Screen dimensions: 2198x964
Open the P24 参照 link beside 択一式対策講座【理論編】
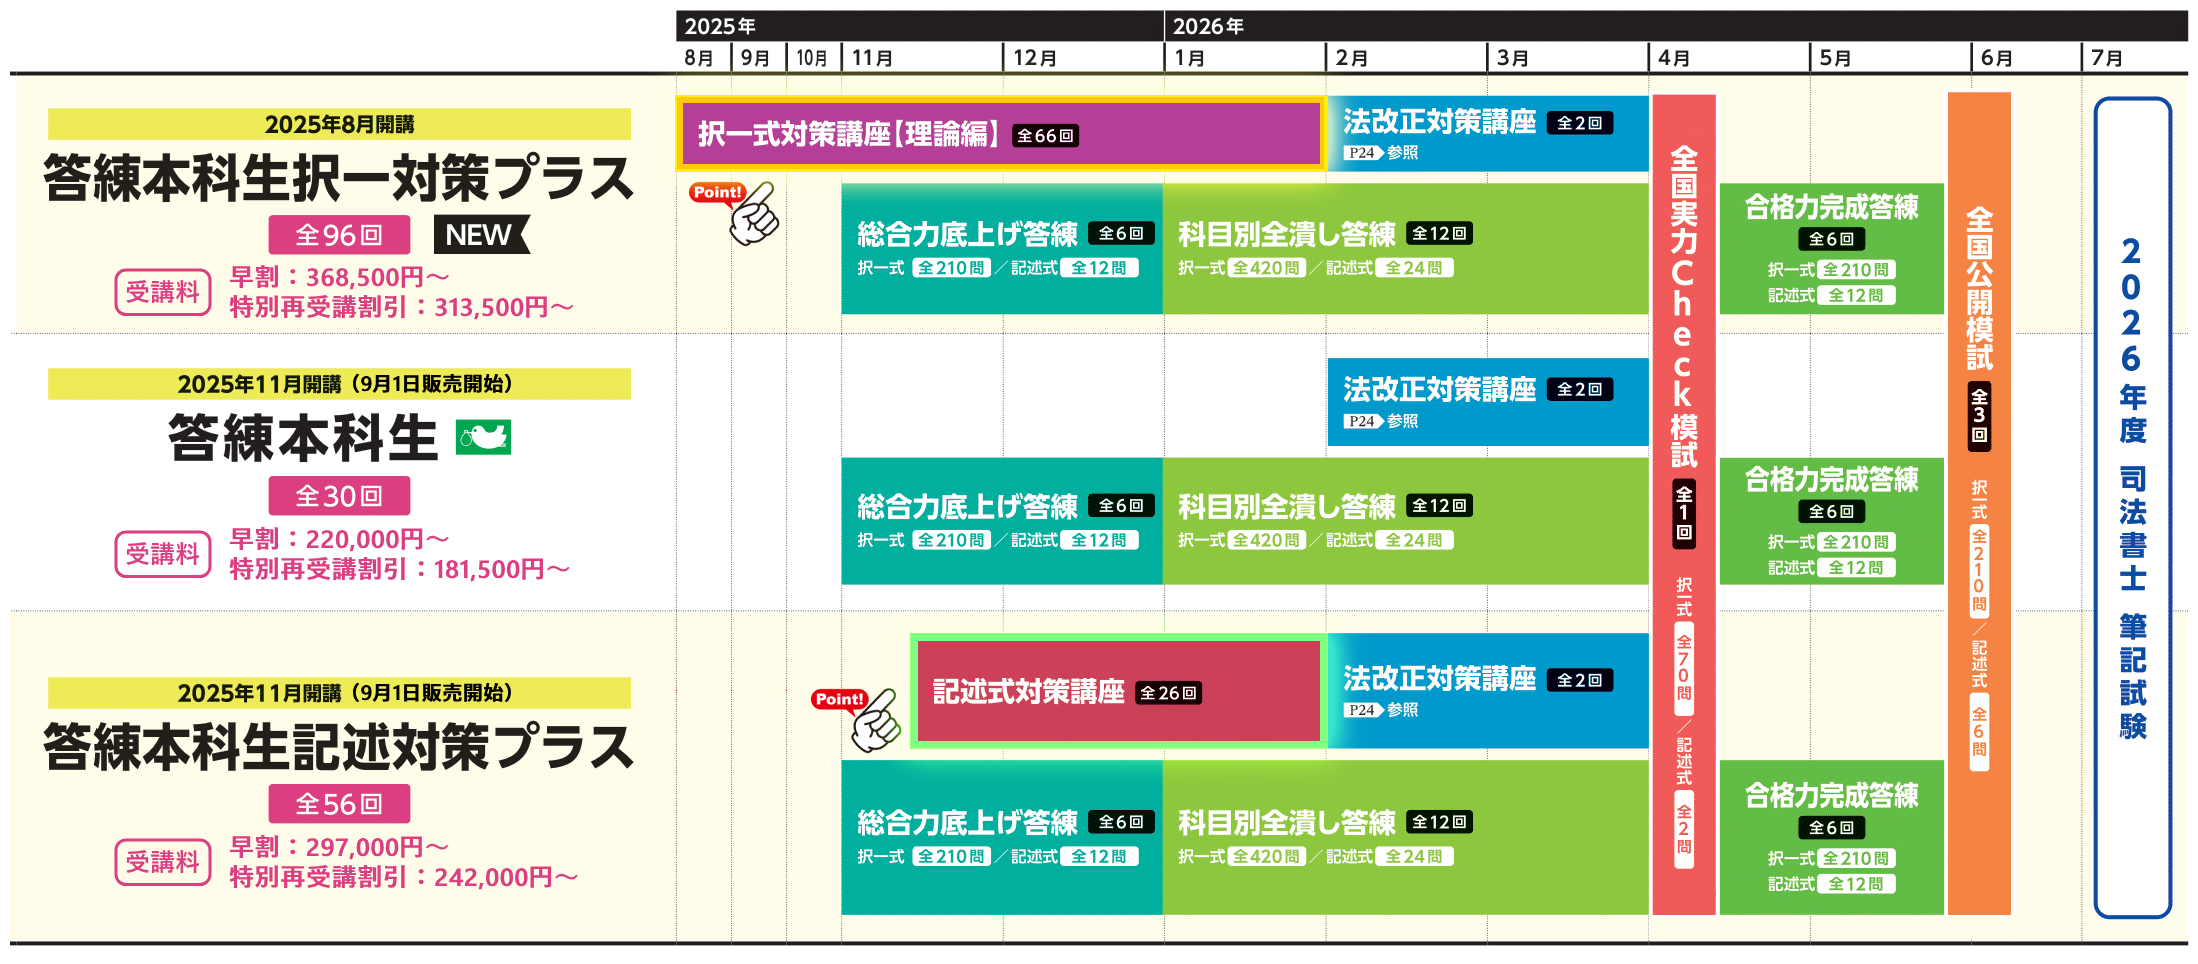tap(1382, 153)
